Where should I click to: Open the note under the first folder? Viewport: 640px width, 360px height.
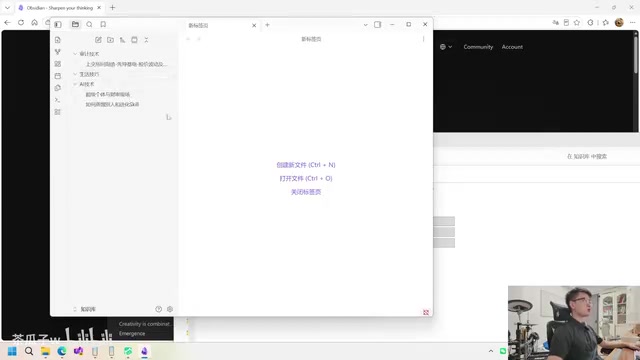(x=126, y=64)
